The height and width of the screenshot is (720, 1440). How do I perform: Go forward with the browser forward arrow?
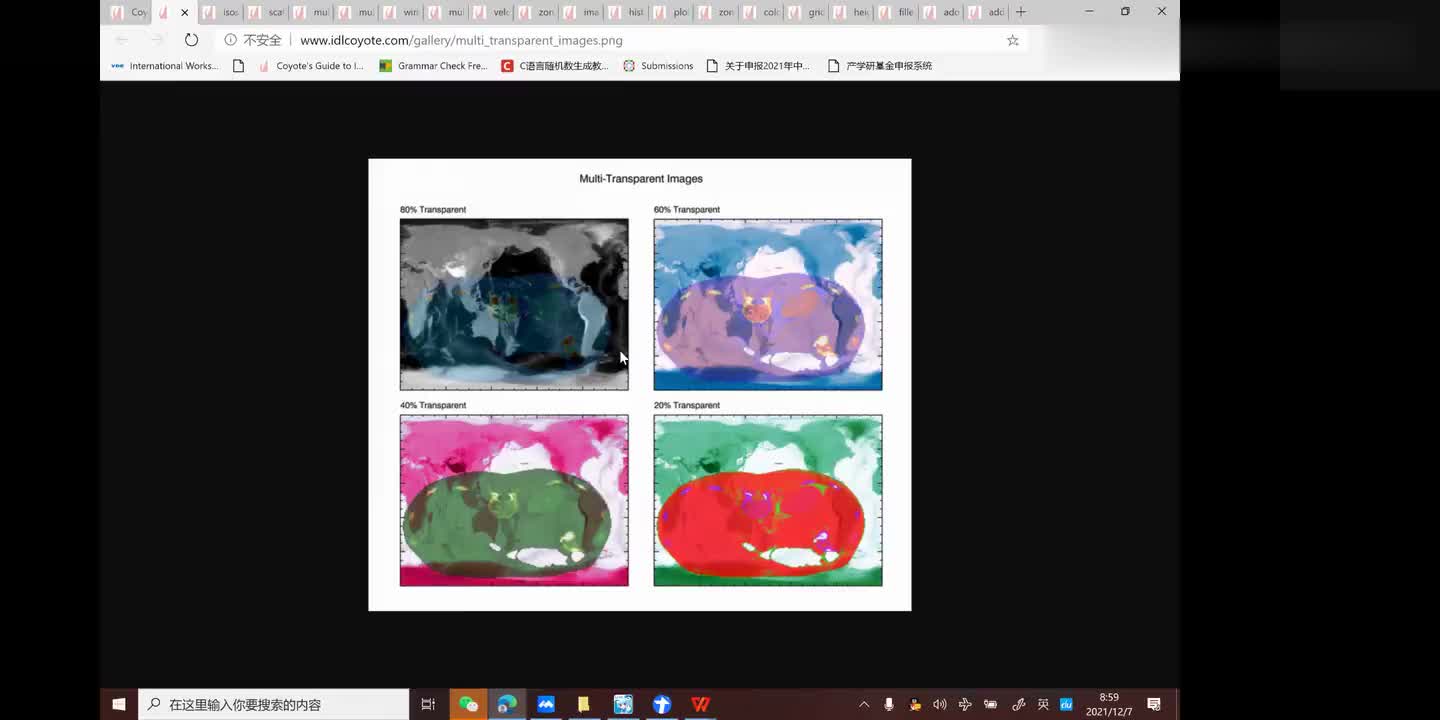coord(157,40)
